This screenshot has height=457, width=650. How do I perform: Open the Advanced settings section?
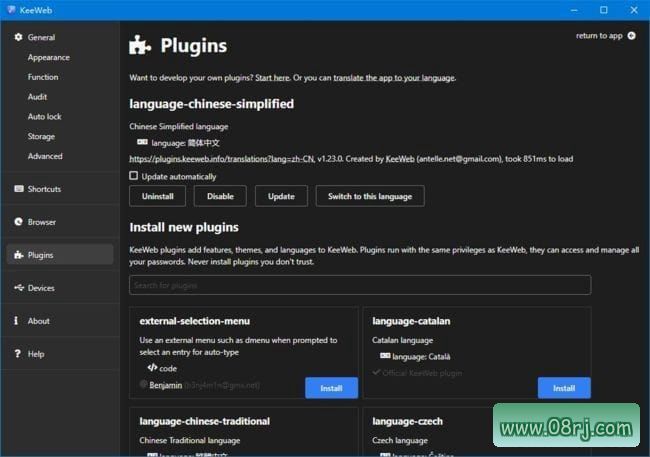(45, 156)
